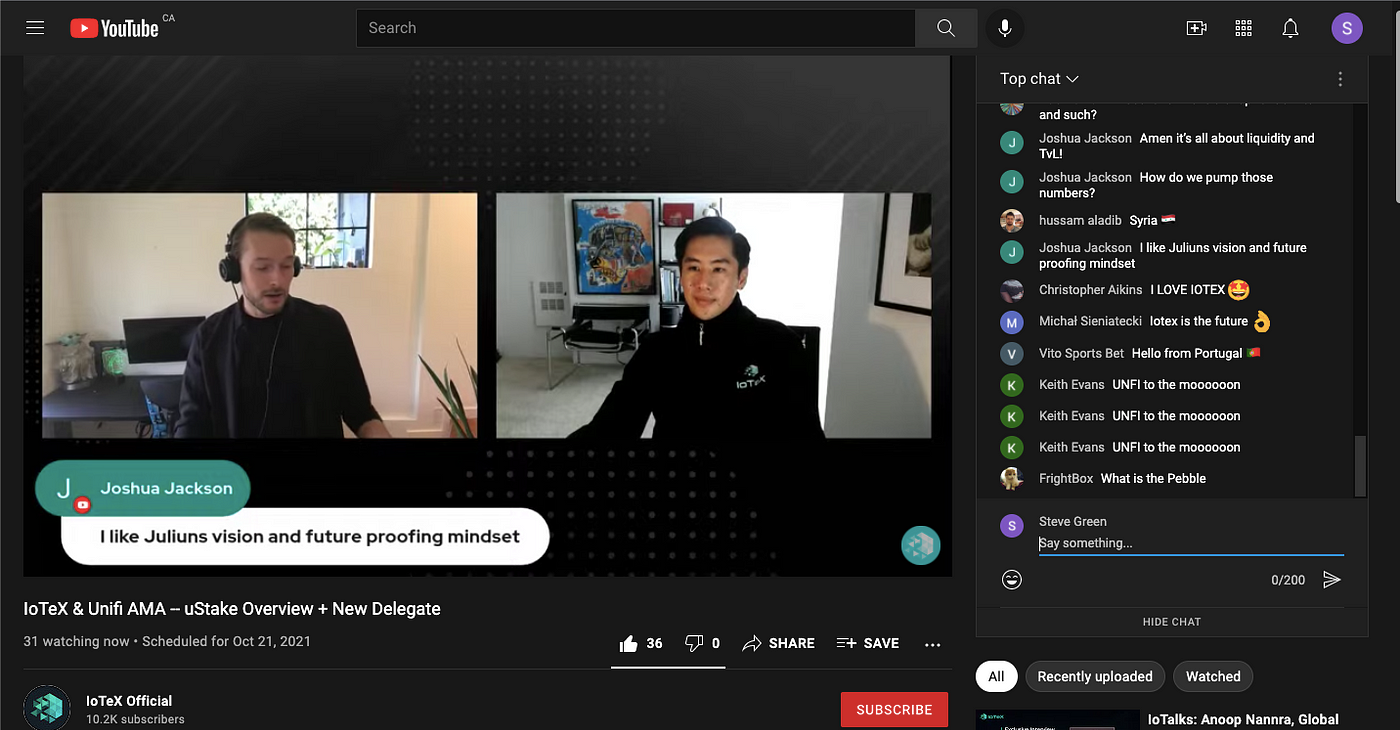Open live chat three-dot options menu
The image size is (1400, 730).
click(x=1340, y=79)
